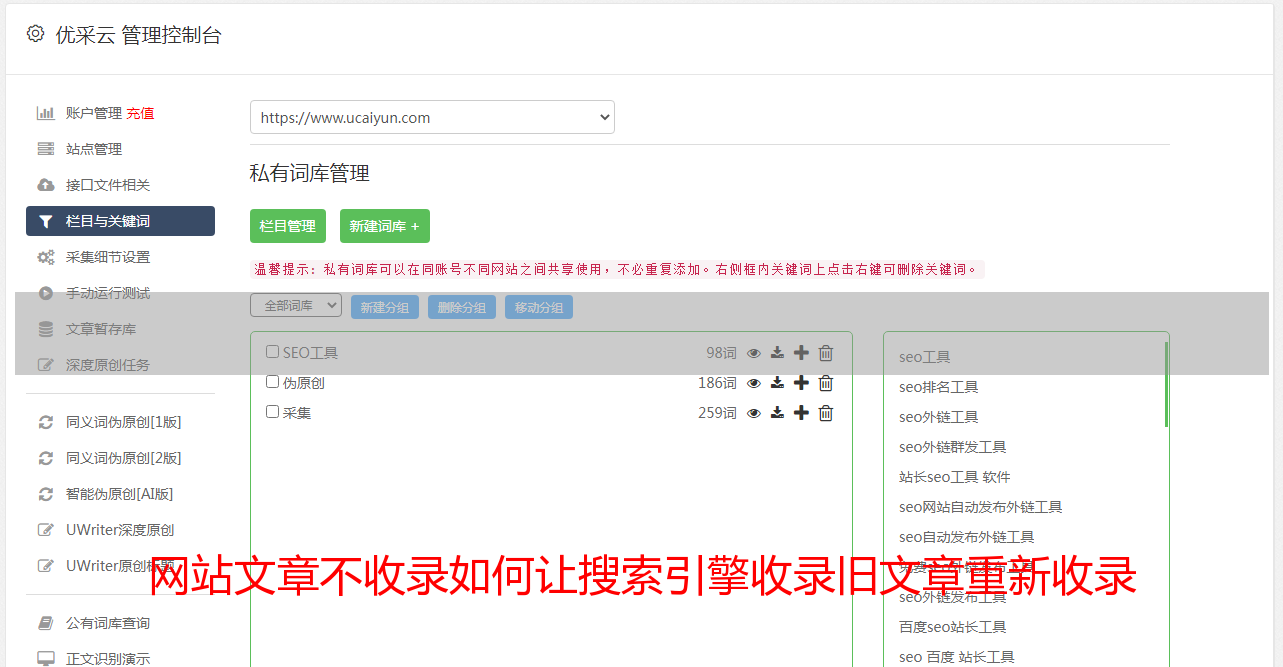Select keyword seo外链工具

(x=938, y=417)
